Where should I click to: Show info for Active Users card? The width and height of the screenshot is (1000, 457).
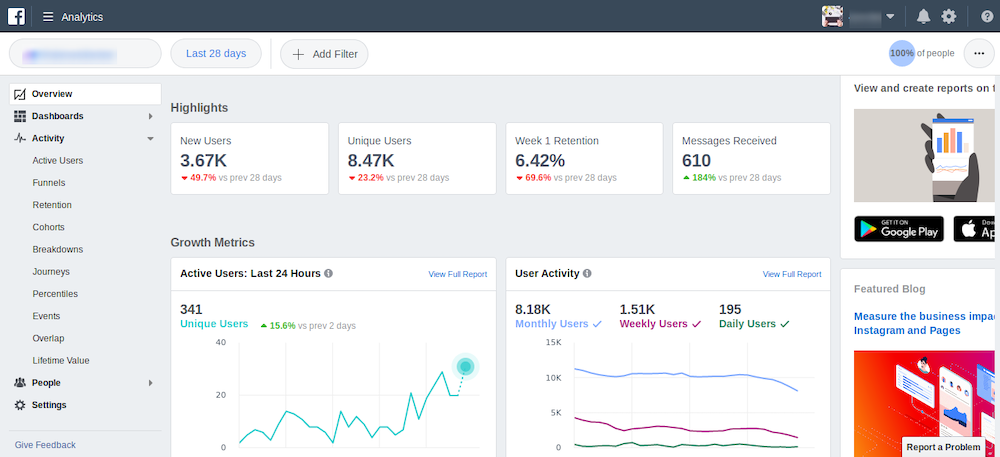[328, 273]
